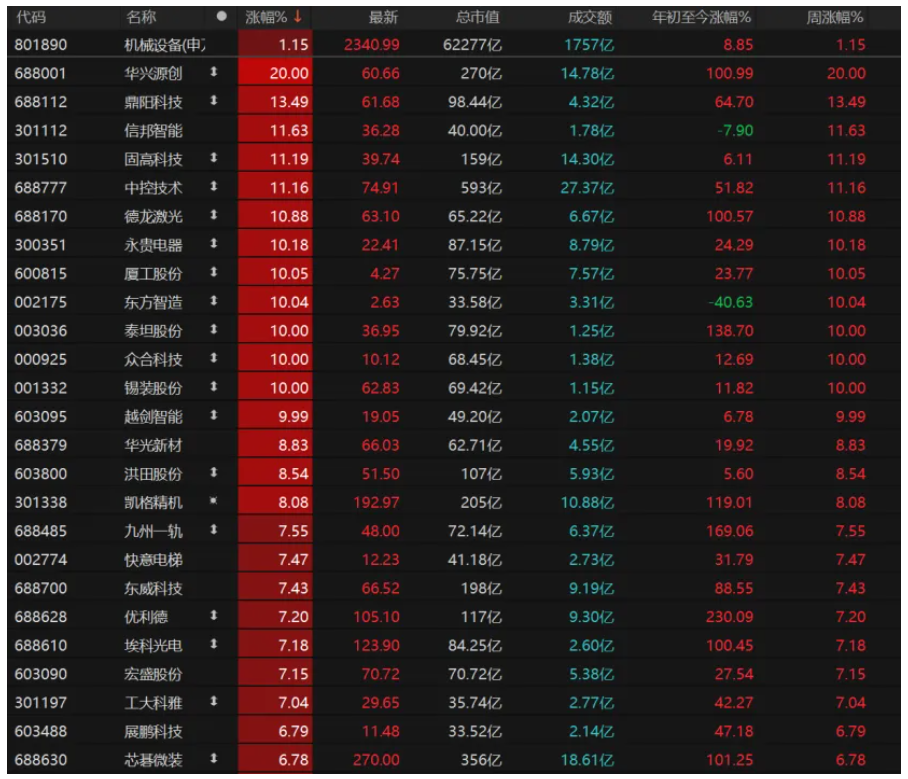
Task: Click the 最新 price column header
Action: tap(384, 18)
